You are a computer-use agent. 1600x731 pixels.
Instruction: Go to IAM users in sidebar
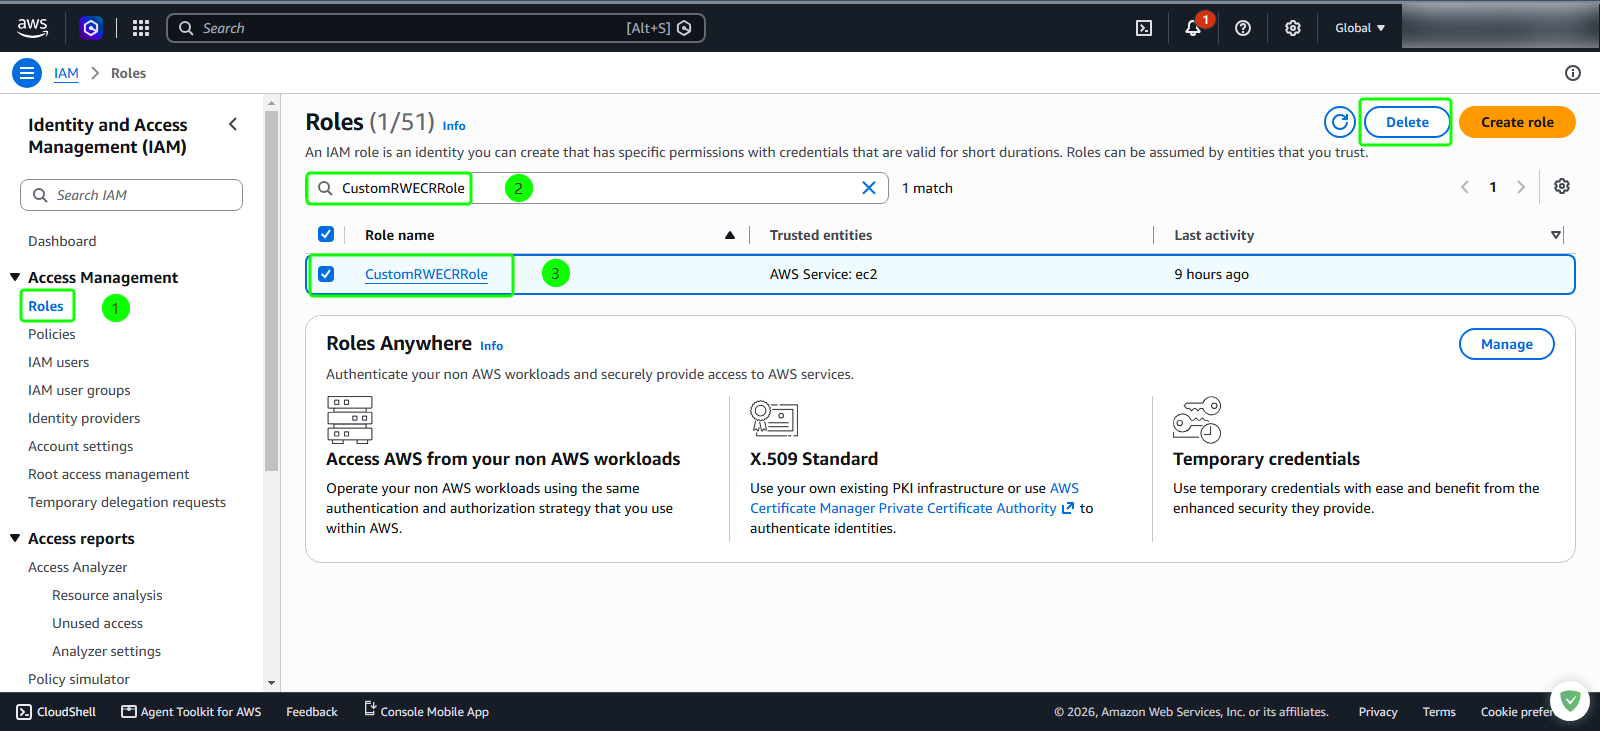[59, 362]
